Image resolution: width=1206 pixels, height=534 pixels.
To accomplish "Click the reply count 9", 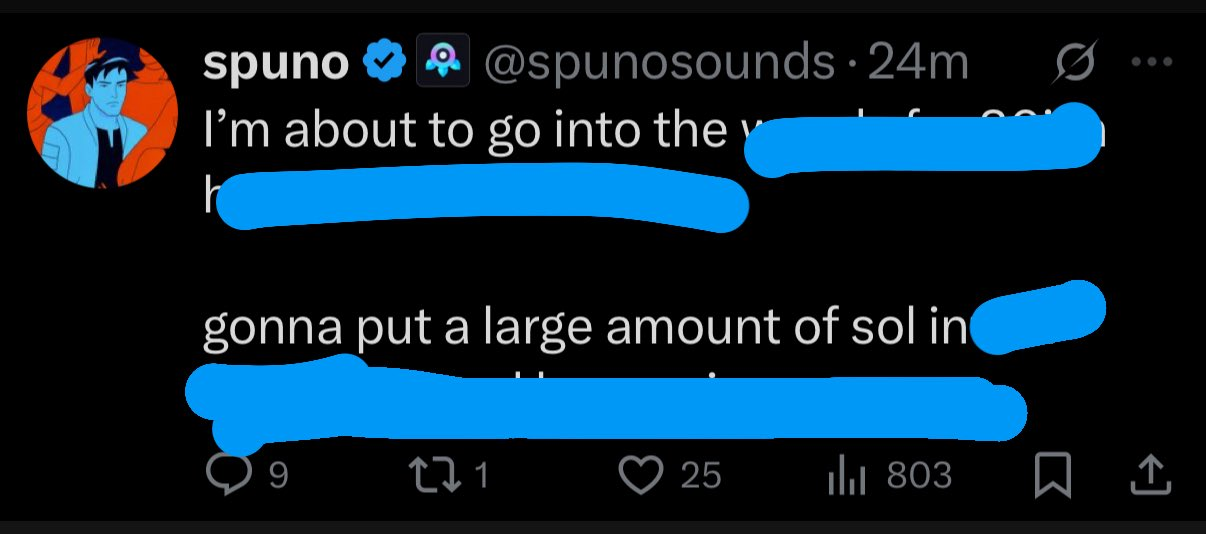I will click(x=280, y=476).
